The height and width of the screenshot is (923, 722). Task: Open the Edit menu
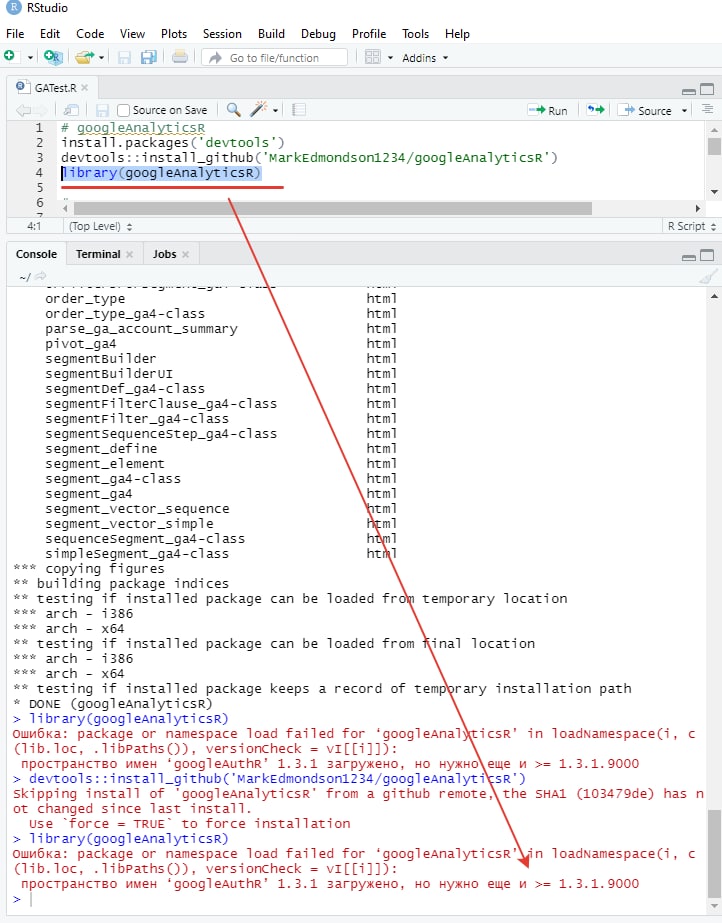coord(50,34)
